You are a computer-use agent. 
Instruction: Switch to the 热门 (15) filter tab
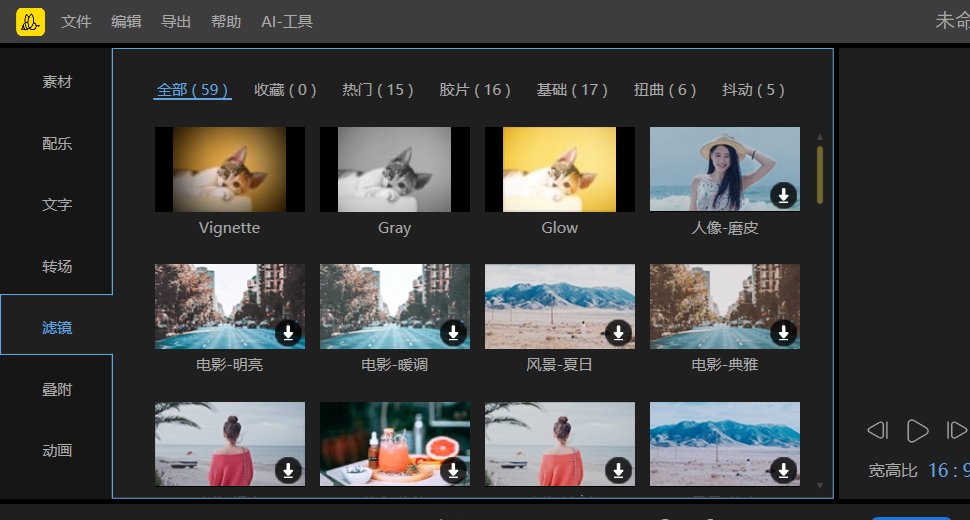378,90
